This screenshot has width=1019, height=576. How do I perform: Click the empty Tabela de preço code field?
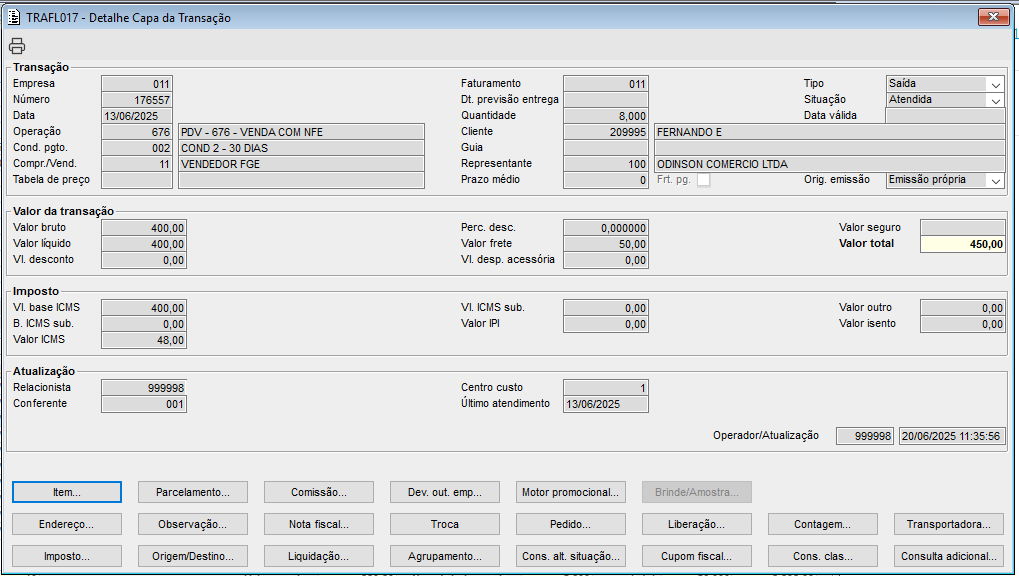137,180
